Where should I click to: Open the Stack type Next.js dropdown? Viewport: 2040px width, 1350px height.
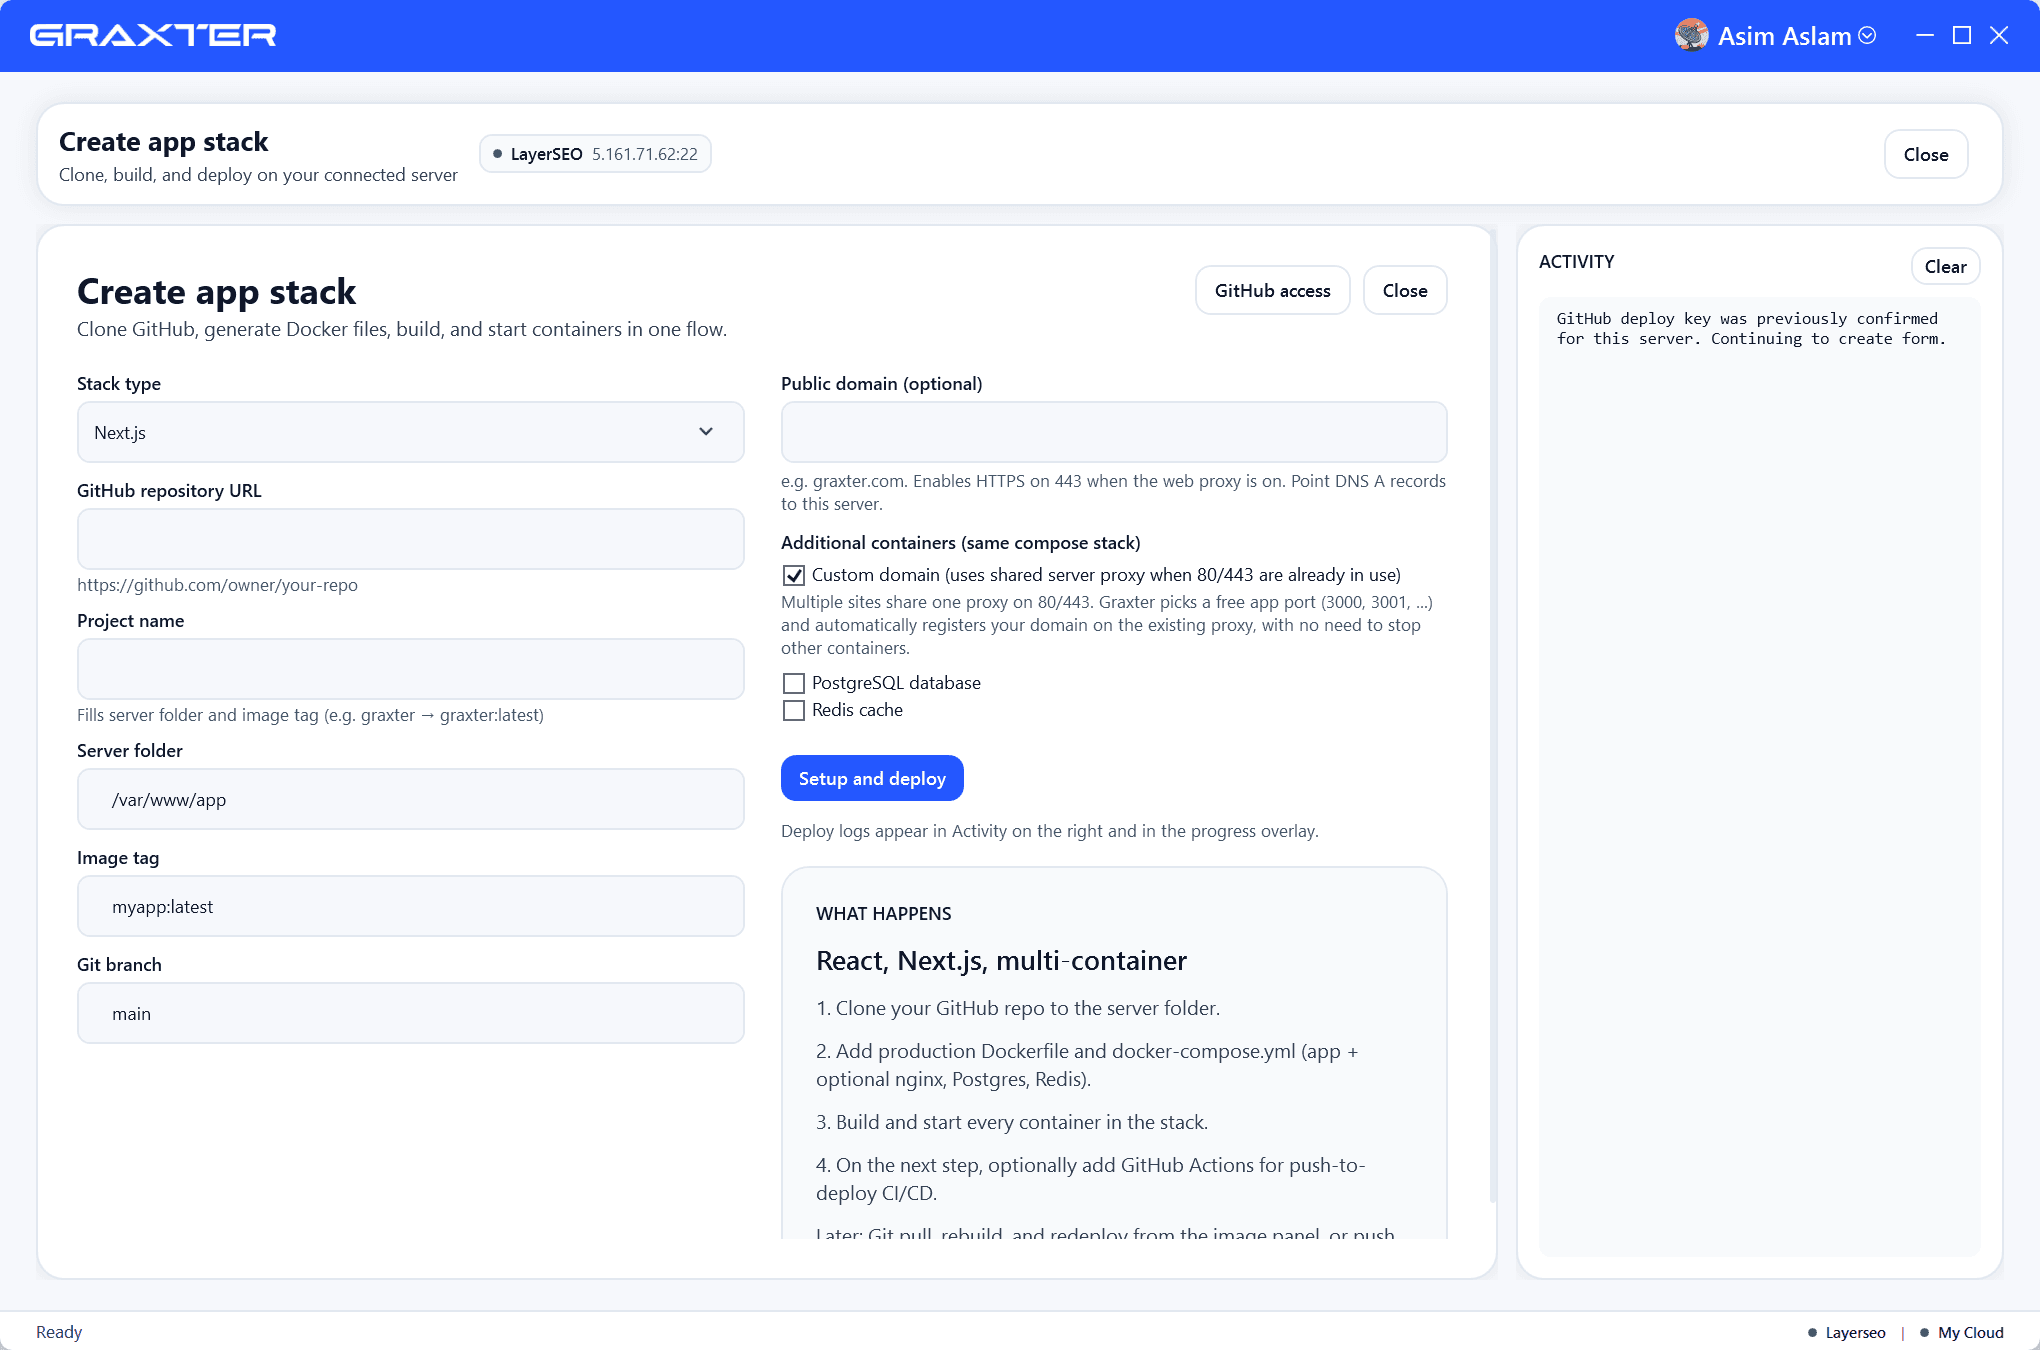(411, 432)
